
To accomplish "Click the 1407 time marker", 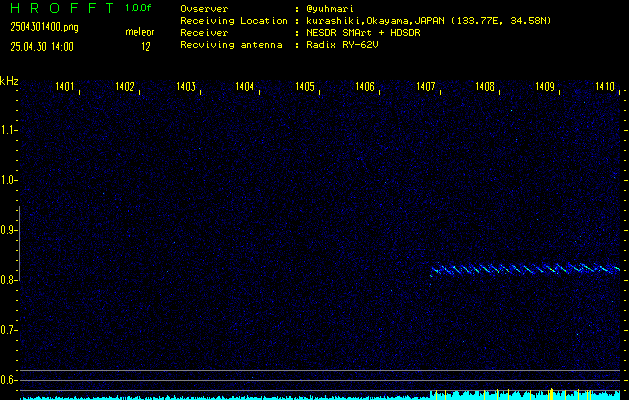I will 426,86.
